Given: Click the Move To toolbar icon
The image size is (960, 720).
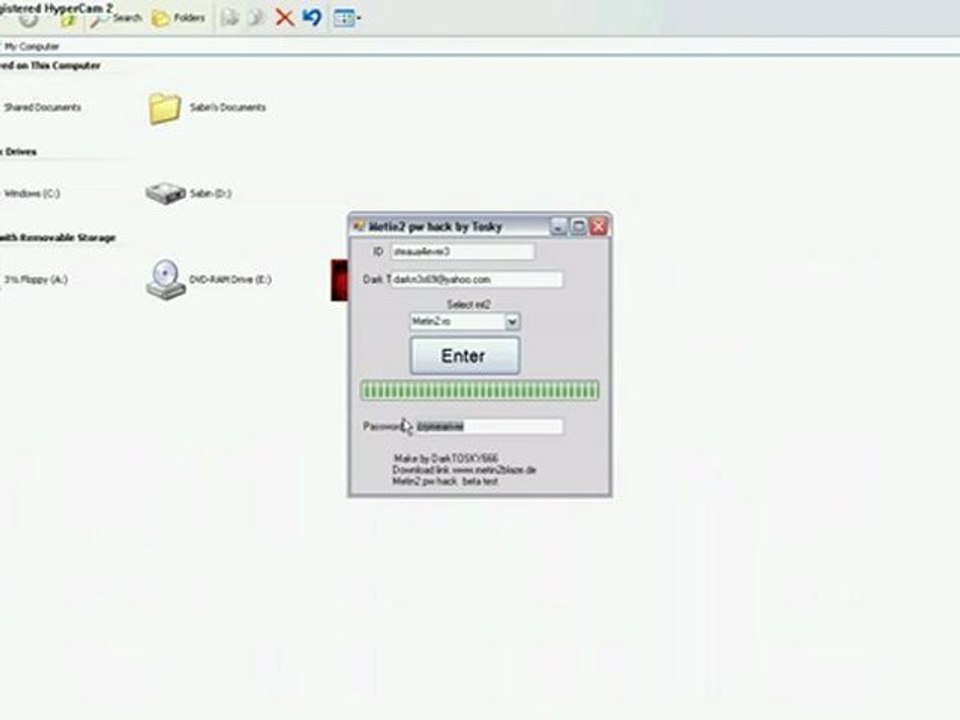Looking at the screenshot, I should click(x=230, y=18).
